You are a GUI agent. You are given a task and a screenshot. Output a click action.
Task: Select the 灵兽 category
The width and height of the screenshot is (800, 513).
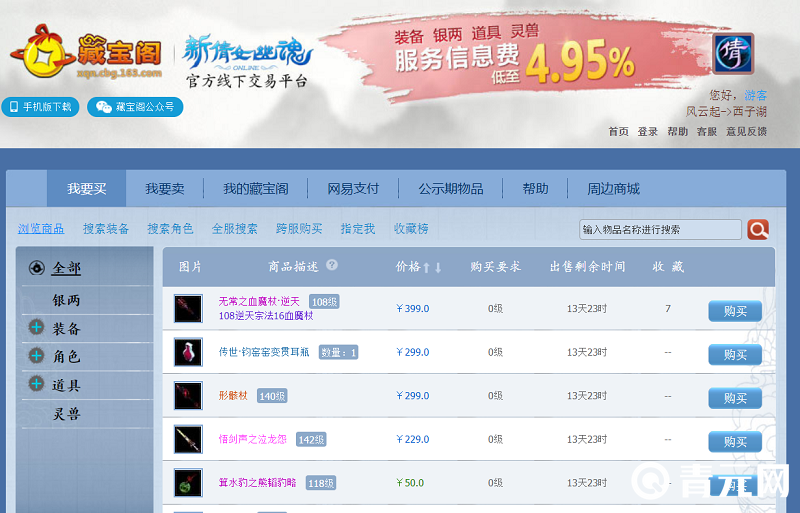click(x=66, y=413)
